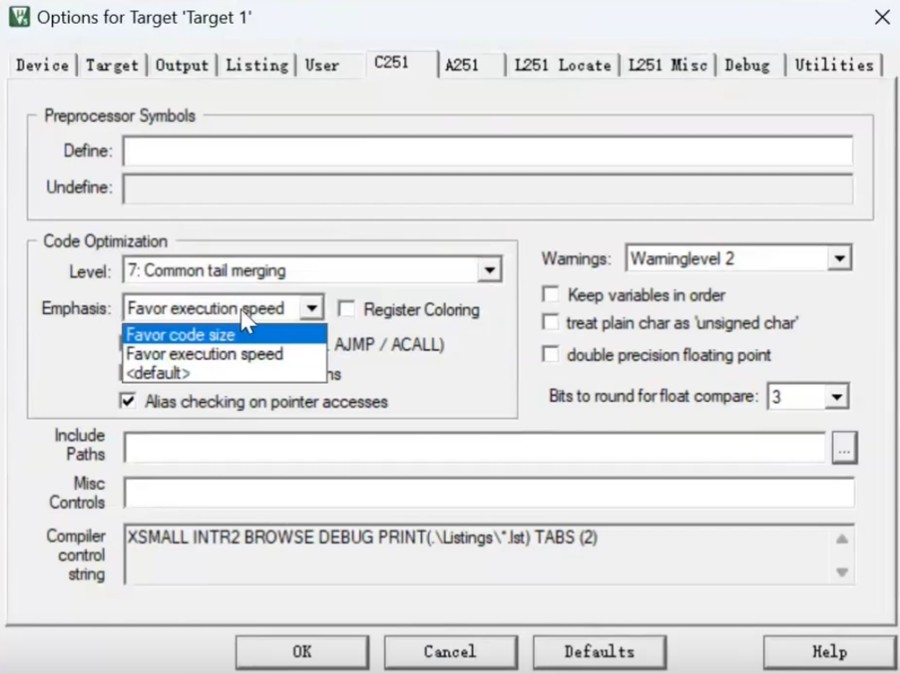The image size is (900, 674).
Task: Open the L251 Locate tab
Action: pos(562,65)
